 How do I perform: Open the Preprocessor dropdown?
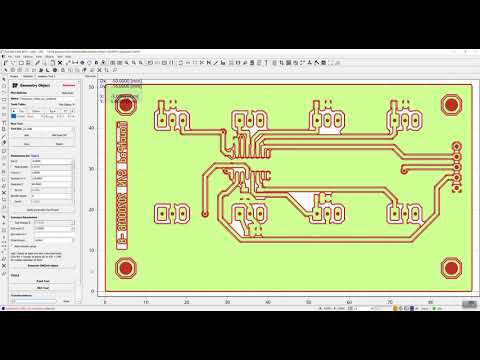coord(53,240)
